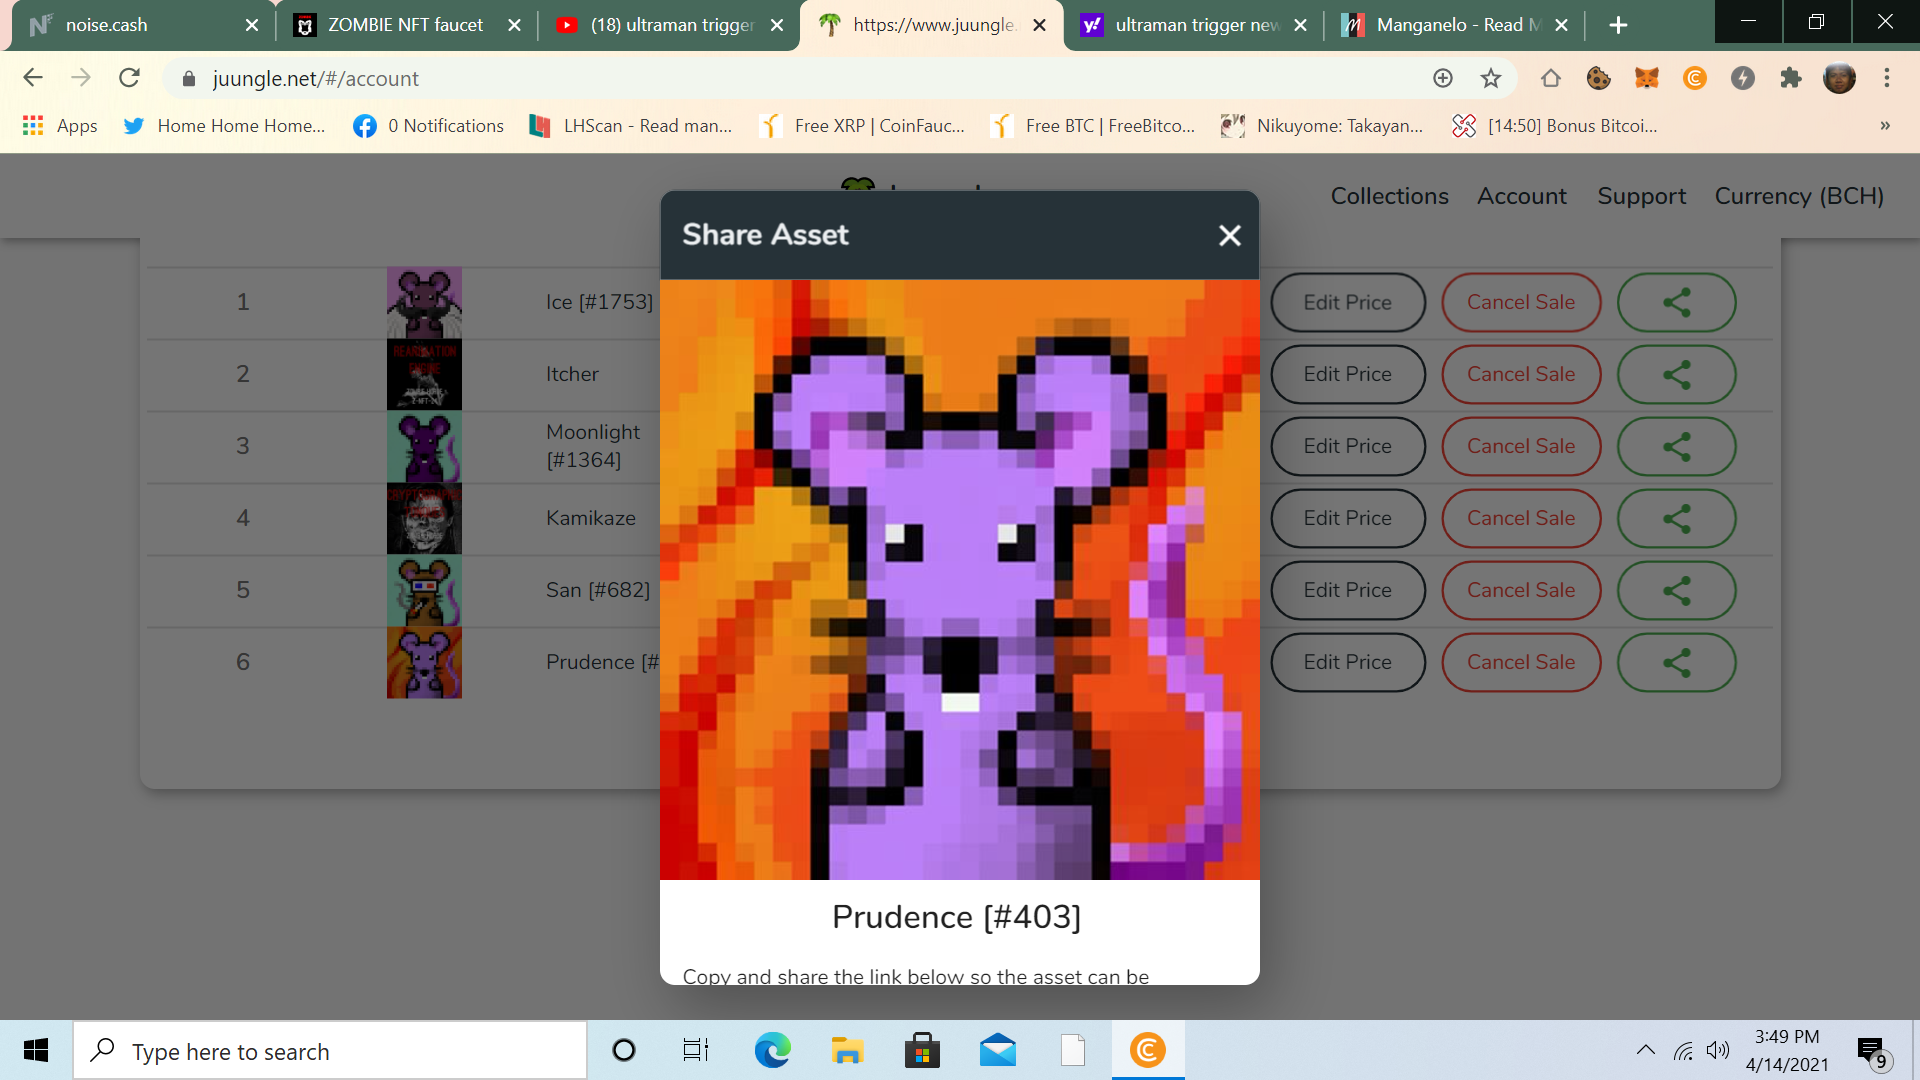The image size is (1920, 1080).
Task: Open the Extensions puzzle menu
Action: point(1791,78)
